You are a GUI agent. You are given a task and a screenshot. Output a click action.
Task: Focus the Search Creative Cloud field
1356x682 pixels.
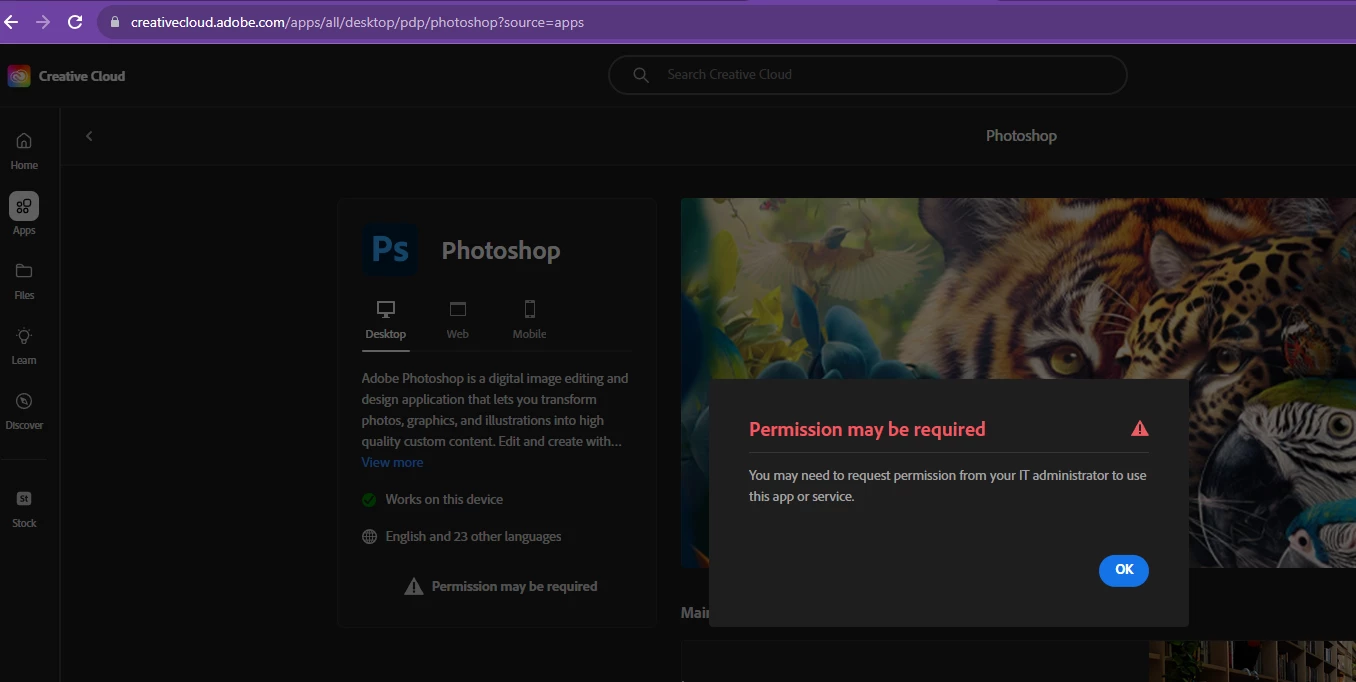coord(867,75)
